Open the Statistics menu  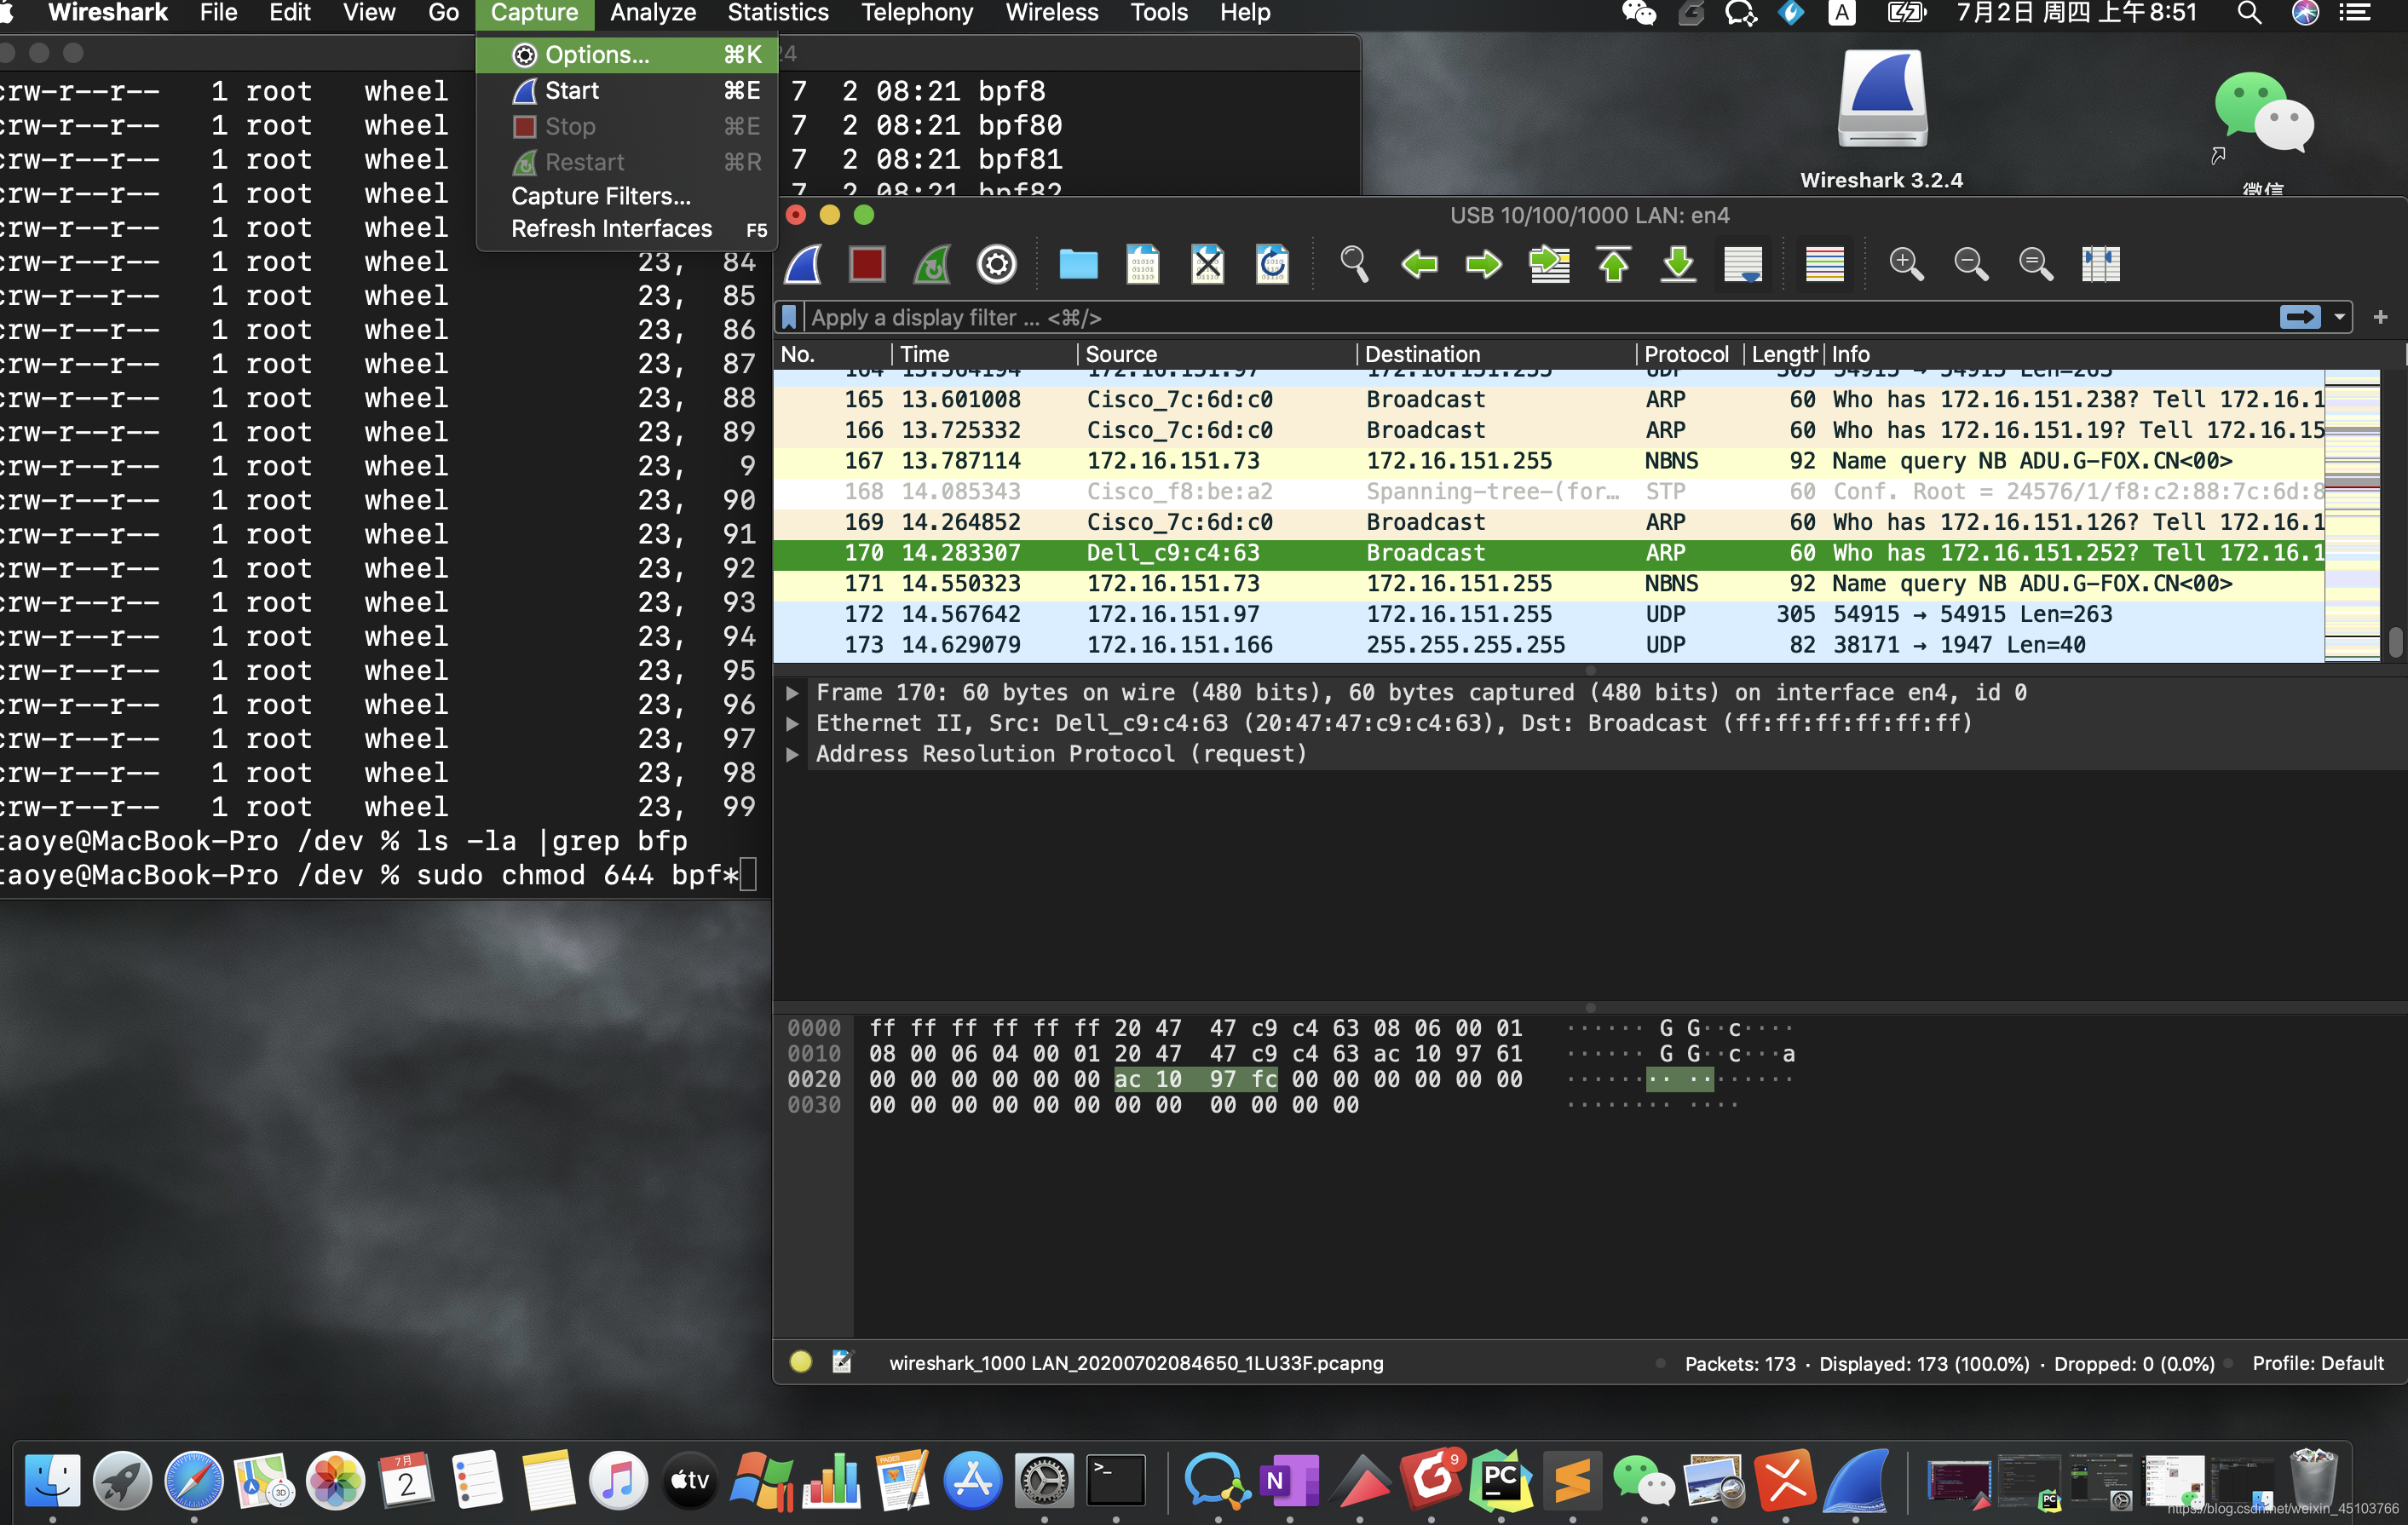(777, 13)
